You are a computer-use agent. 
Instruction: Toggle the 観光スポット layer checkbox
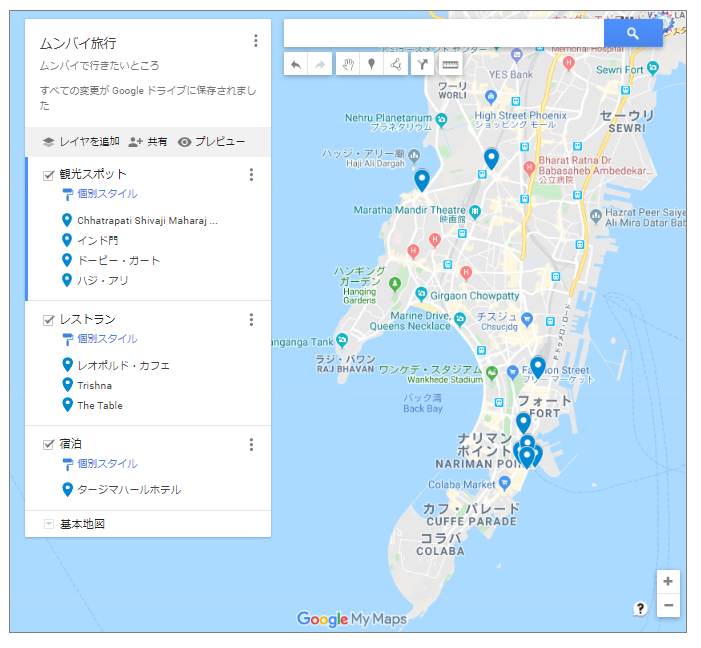[48, 175]
